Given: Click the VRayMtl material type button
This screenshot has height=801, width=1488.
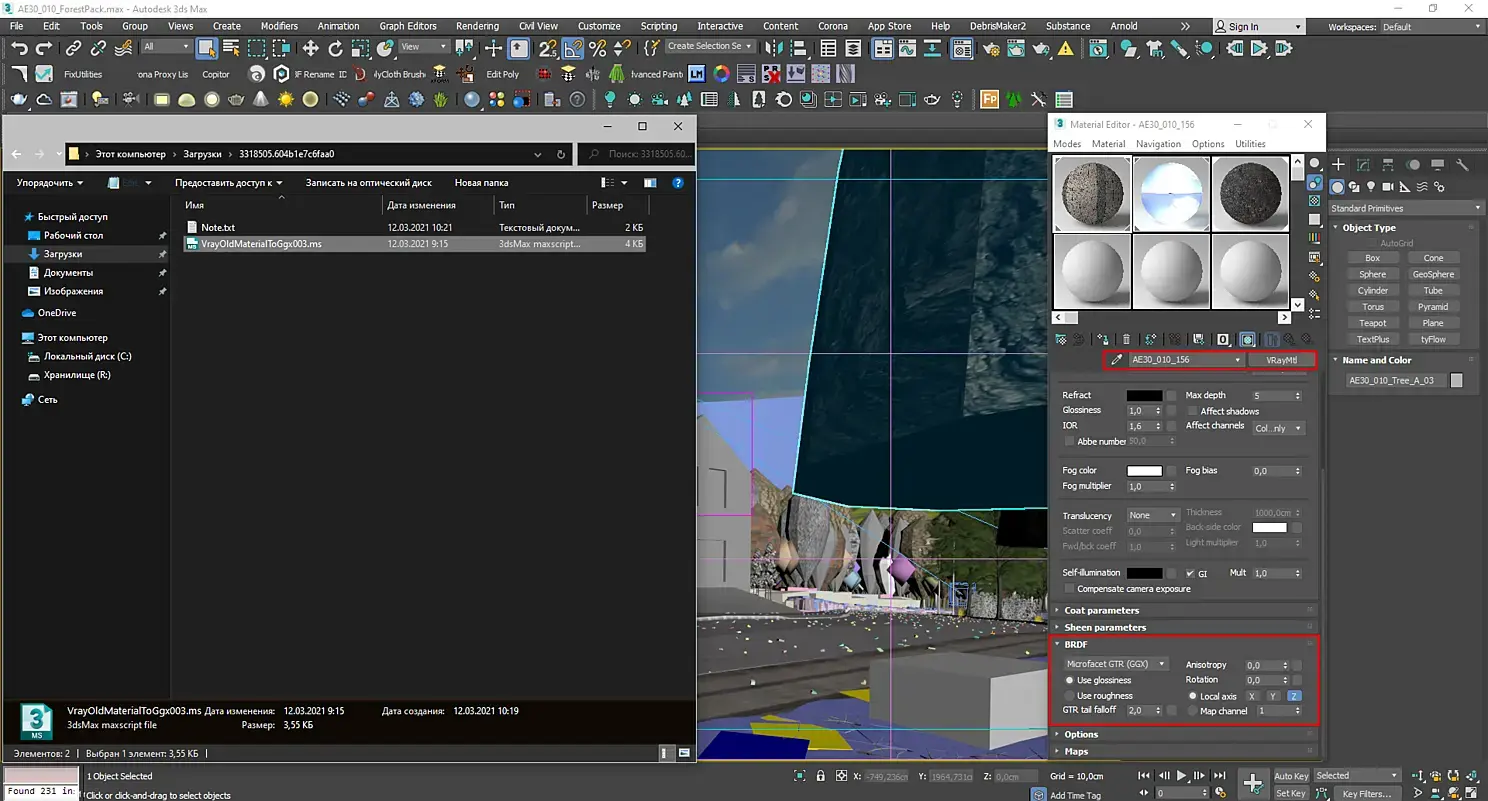Looking at the screenshot, I should [1281, 360].
